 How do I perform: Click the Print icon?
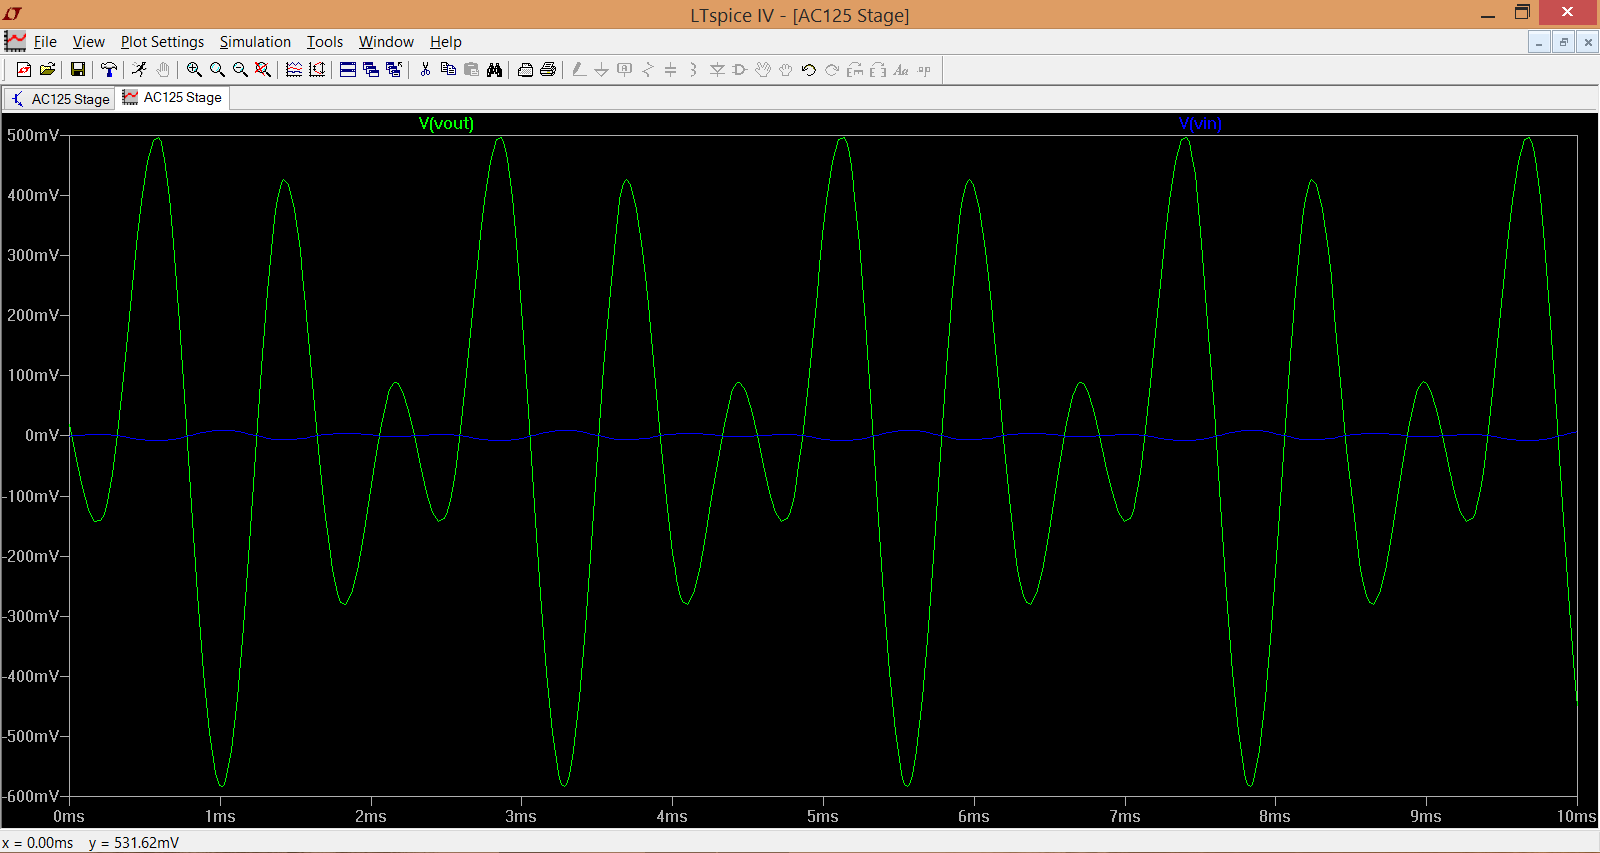548,69
